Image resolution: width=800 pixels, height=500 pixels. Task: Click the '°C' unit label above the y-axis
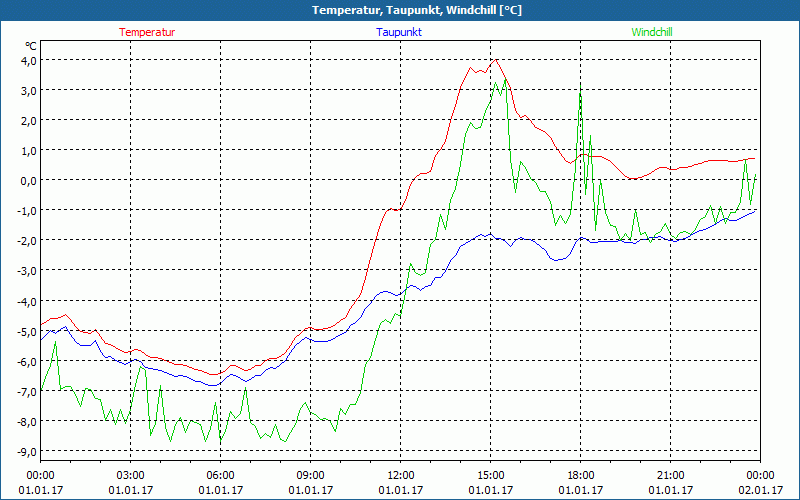tap(31, 46)
